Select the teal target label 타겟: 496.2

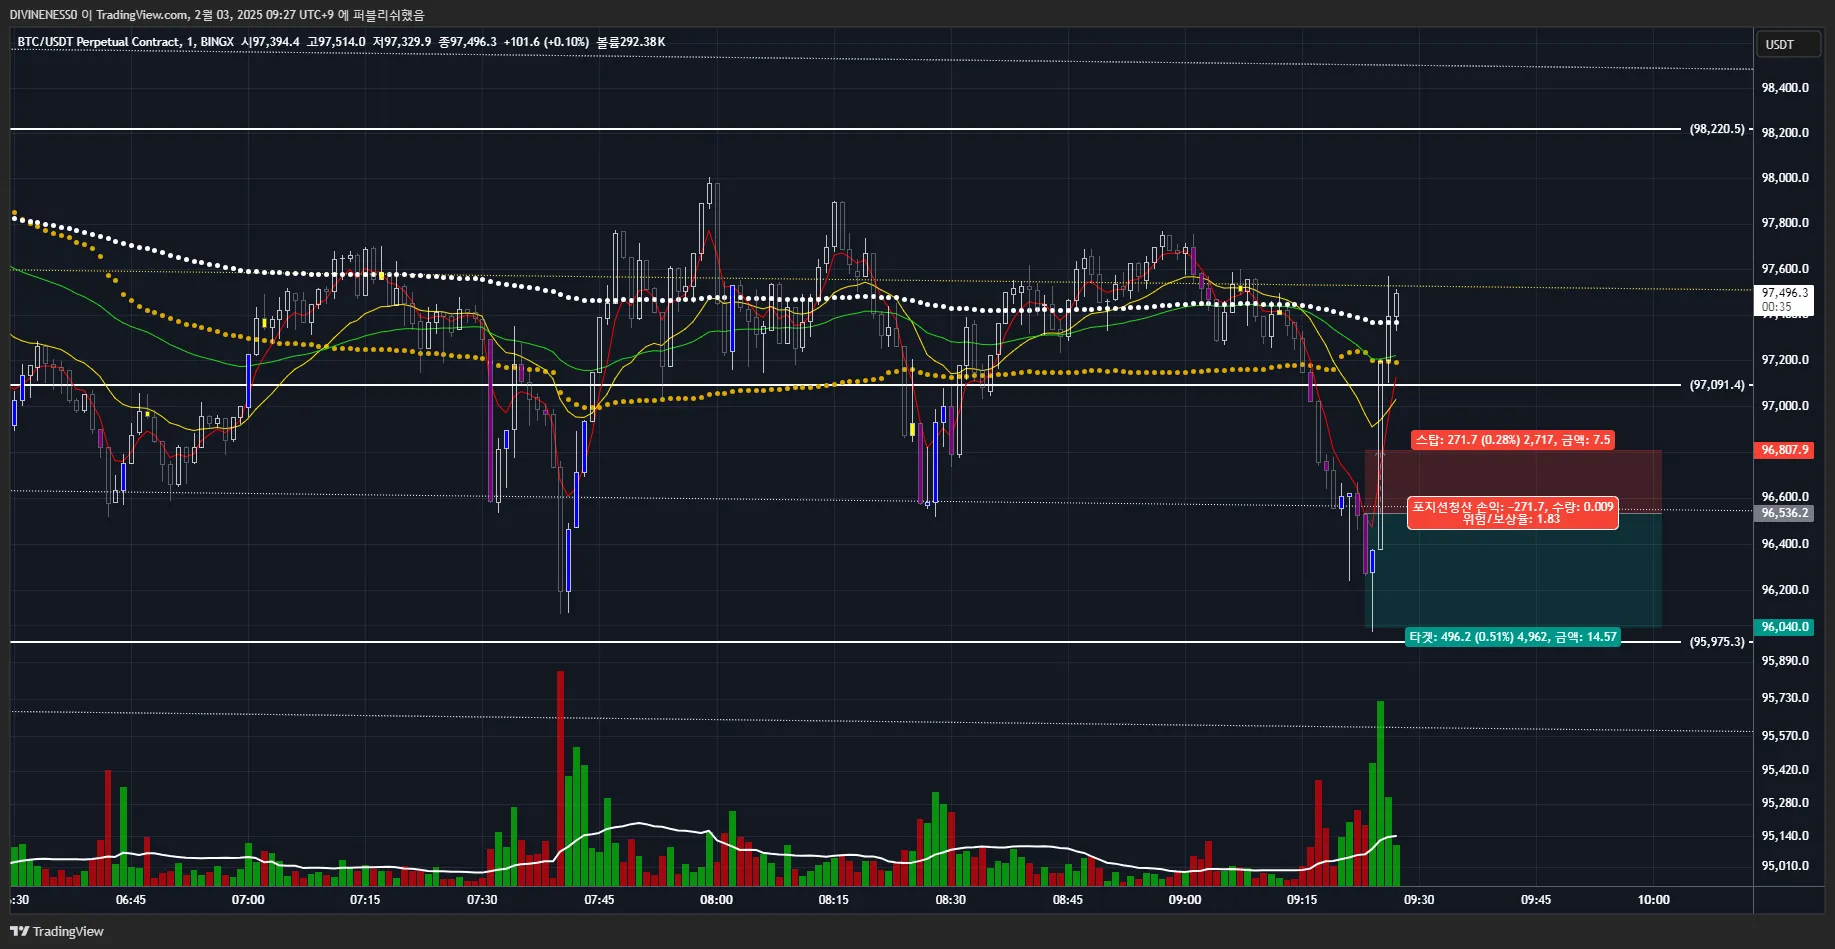pos(1513,637)
